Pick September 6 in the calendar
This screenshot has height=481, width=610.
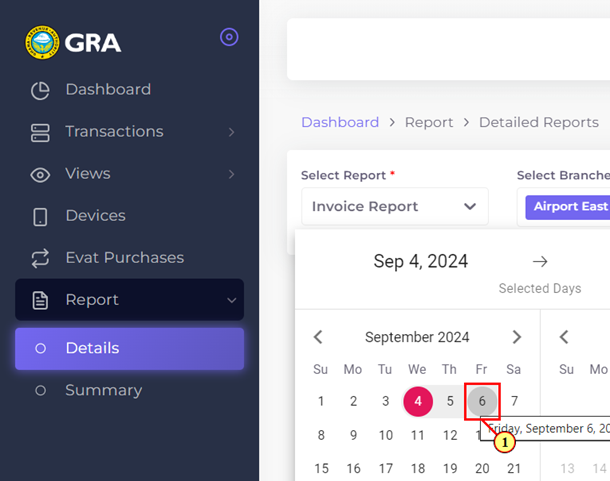pos(482,401)
